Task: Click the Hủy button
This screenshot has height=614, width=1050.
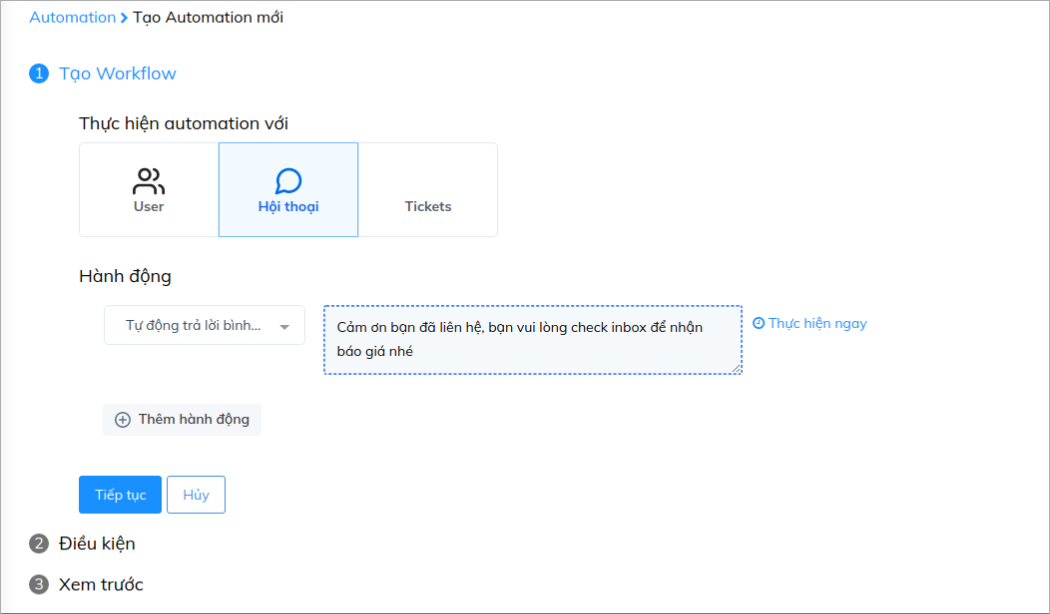Action: 196,495
